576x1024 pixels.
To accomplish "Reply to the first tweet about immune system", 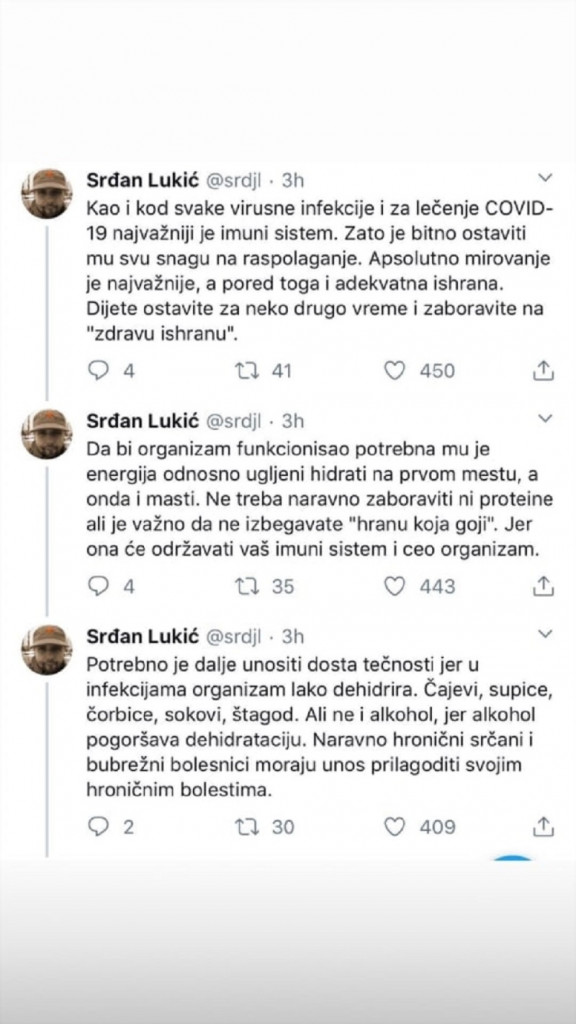I will [99, 370].
